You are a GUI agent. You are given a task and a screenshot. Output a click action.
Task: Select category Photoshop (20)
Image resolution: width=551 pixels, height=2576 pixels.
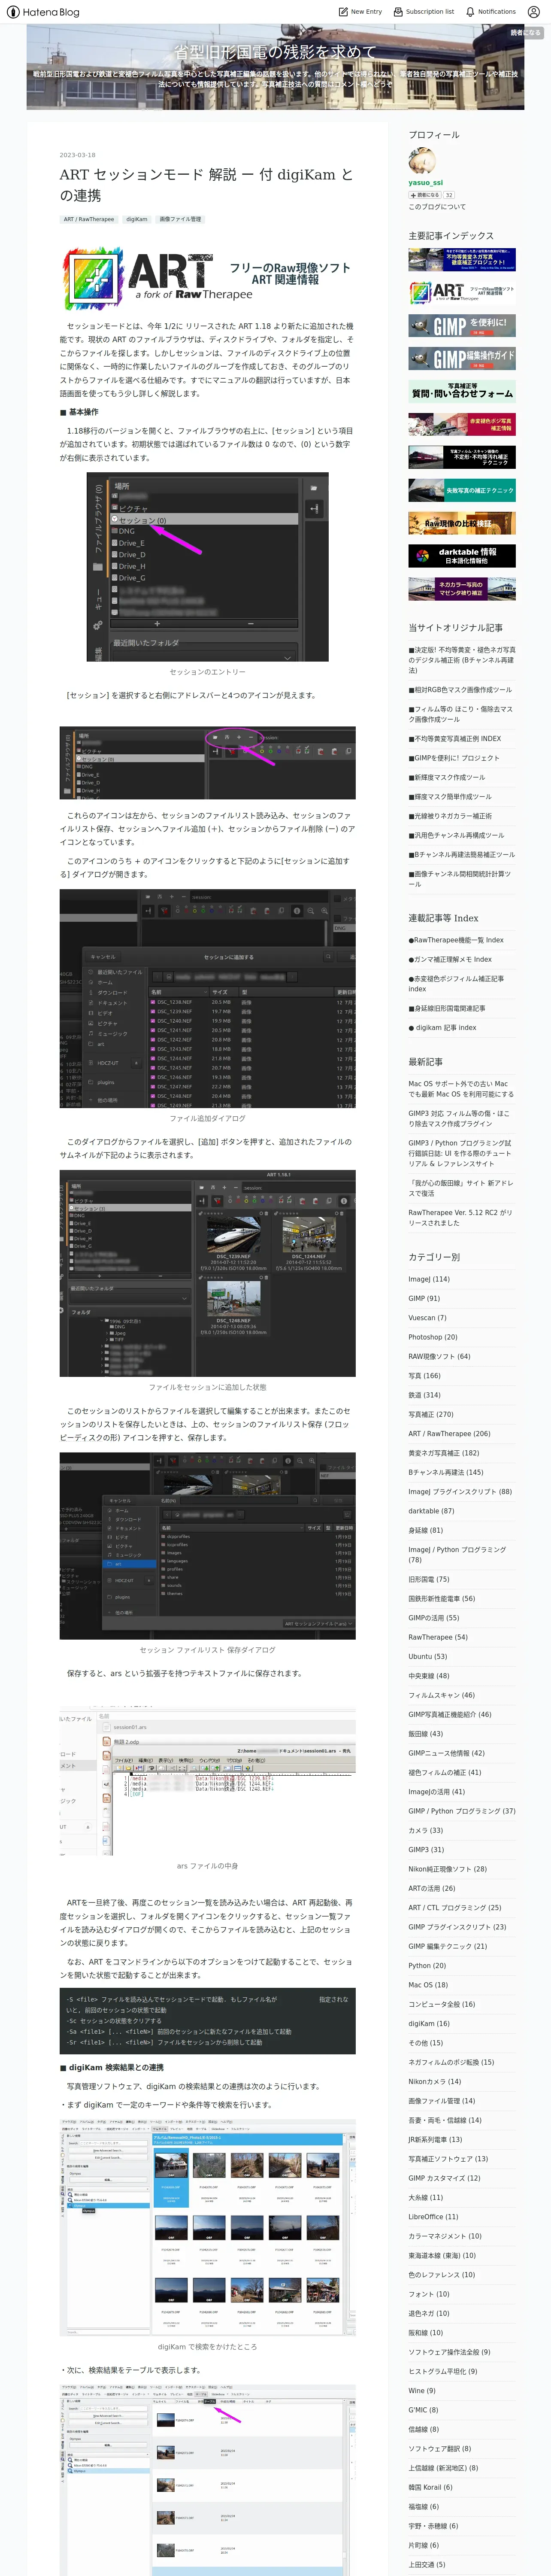(x=433, y=1337)
